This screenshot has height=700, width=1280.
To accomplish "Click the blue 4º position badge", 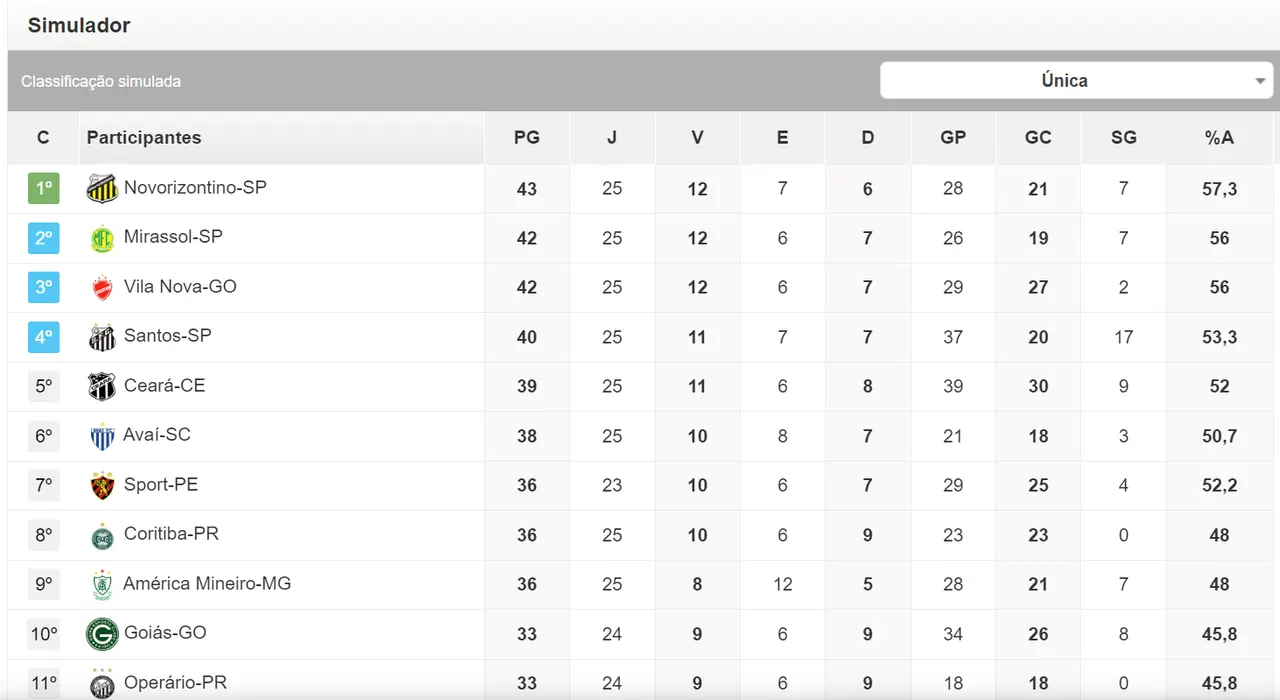I will (43, 337).
